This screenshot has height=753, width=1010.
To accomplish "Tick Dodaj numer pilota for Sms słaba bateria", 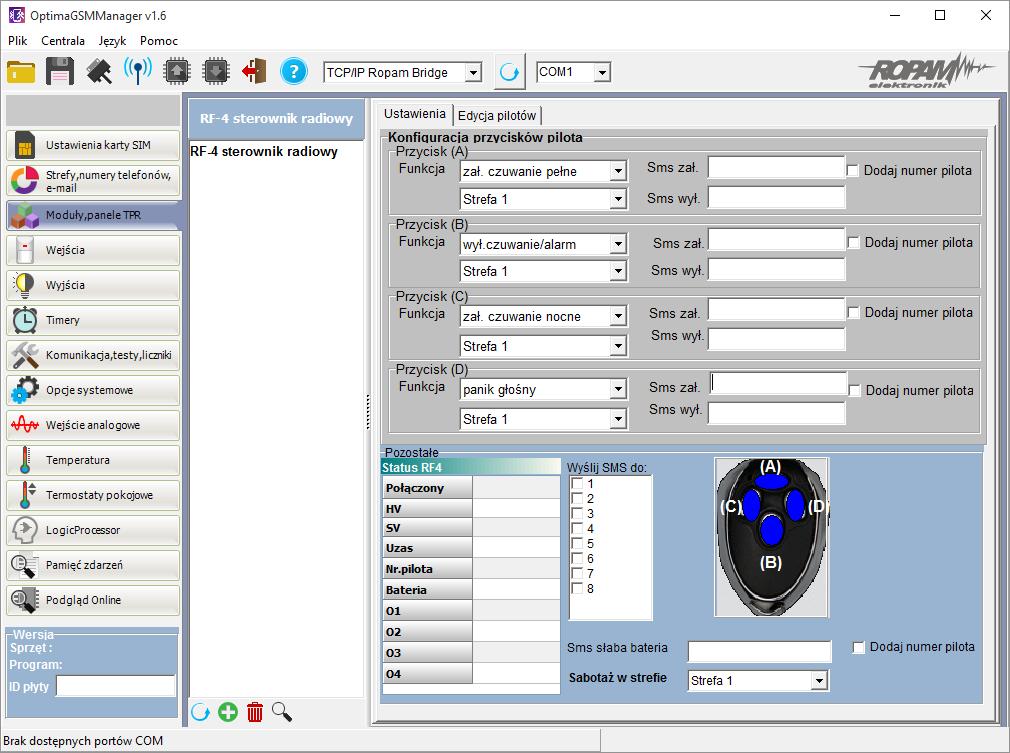I will click(859, 647).
